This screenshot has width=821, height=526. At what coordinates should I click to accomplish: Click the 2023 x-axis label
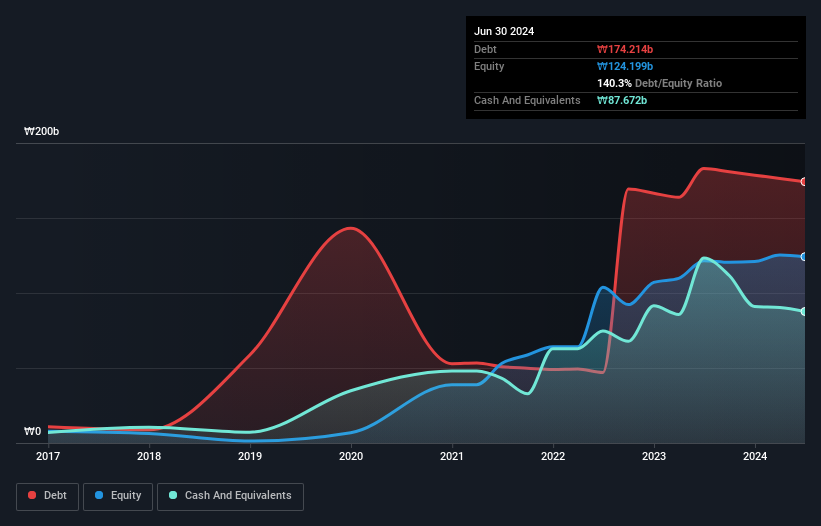coord(654,456)
